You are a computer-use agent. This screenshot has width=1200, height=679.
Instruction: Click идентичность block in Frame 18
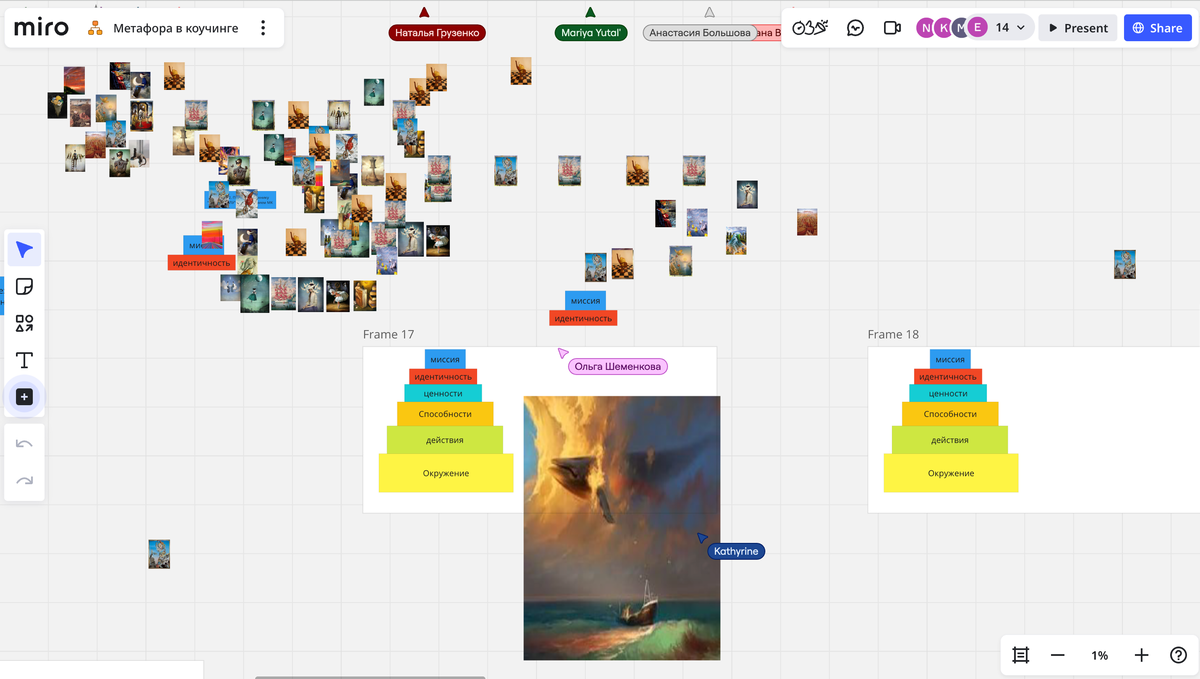click(x=948, y=376)
